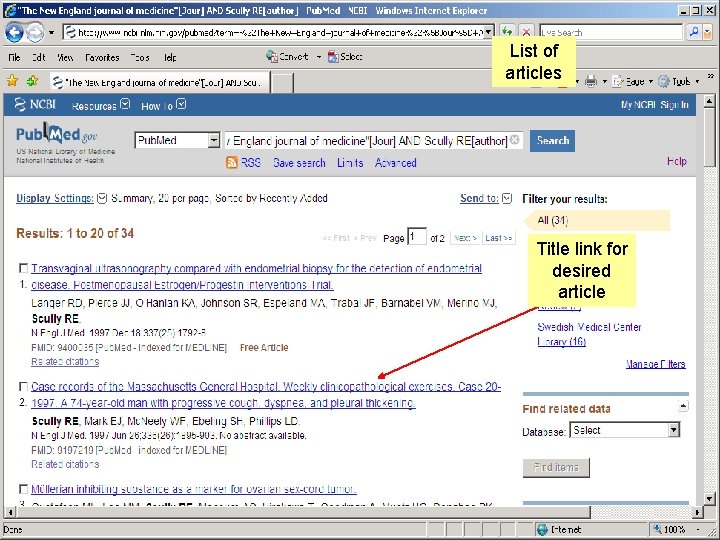Expand the NCBI Resources menu
720x540 pixels.
[x=125, y=105]
